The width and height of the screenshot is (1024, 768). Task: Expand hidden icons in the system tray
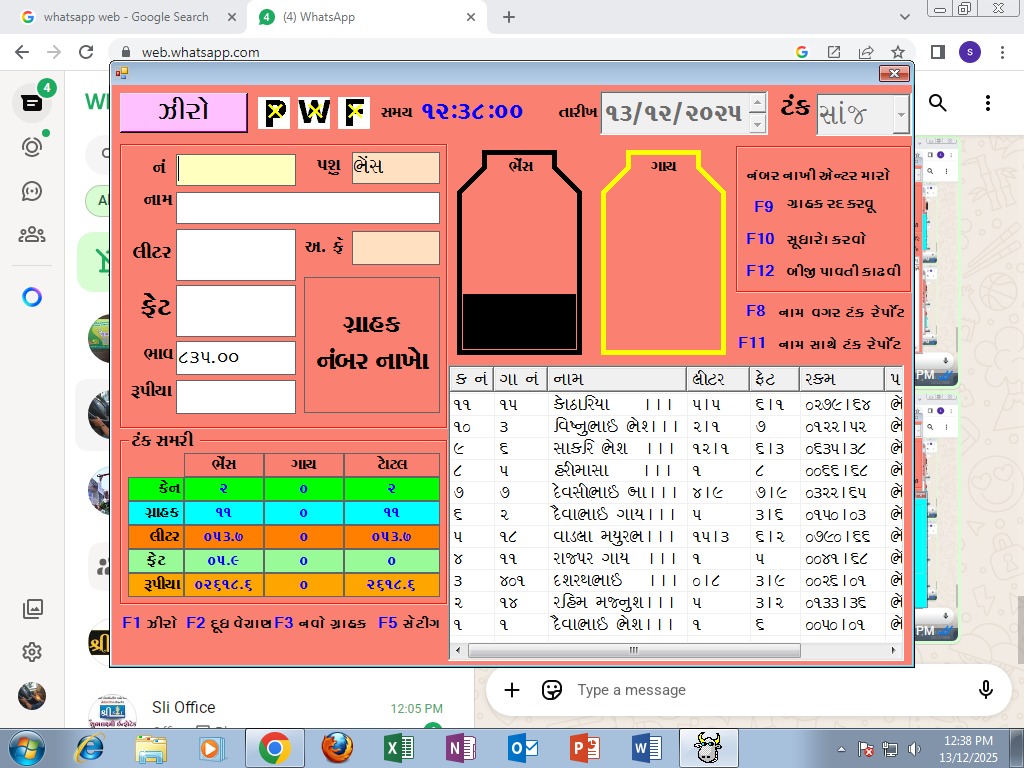tap(840, 747)
